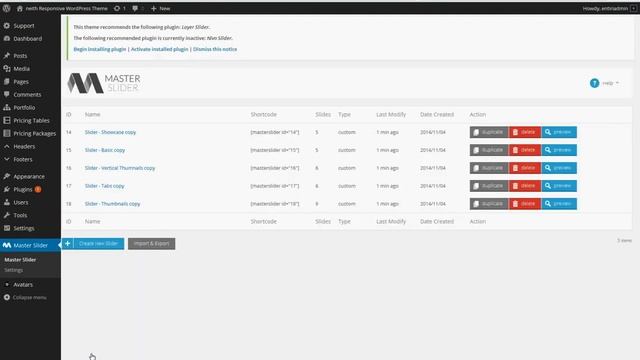Open Master Slider Settings submenu
Viewport: 640px width, 360px height.
tap(13, 270)
